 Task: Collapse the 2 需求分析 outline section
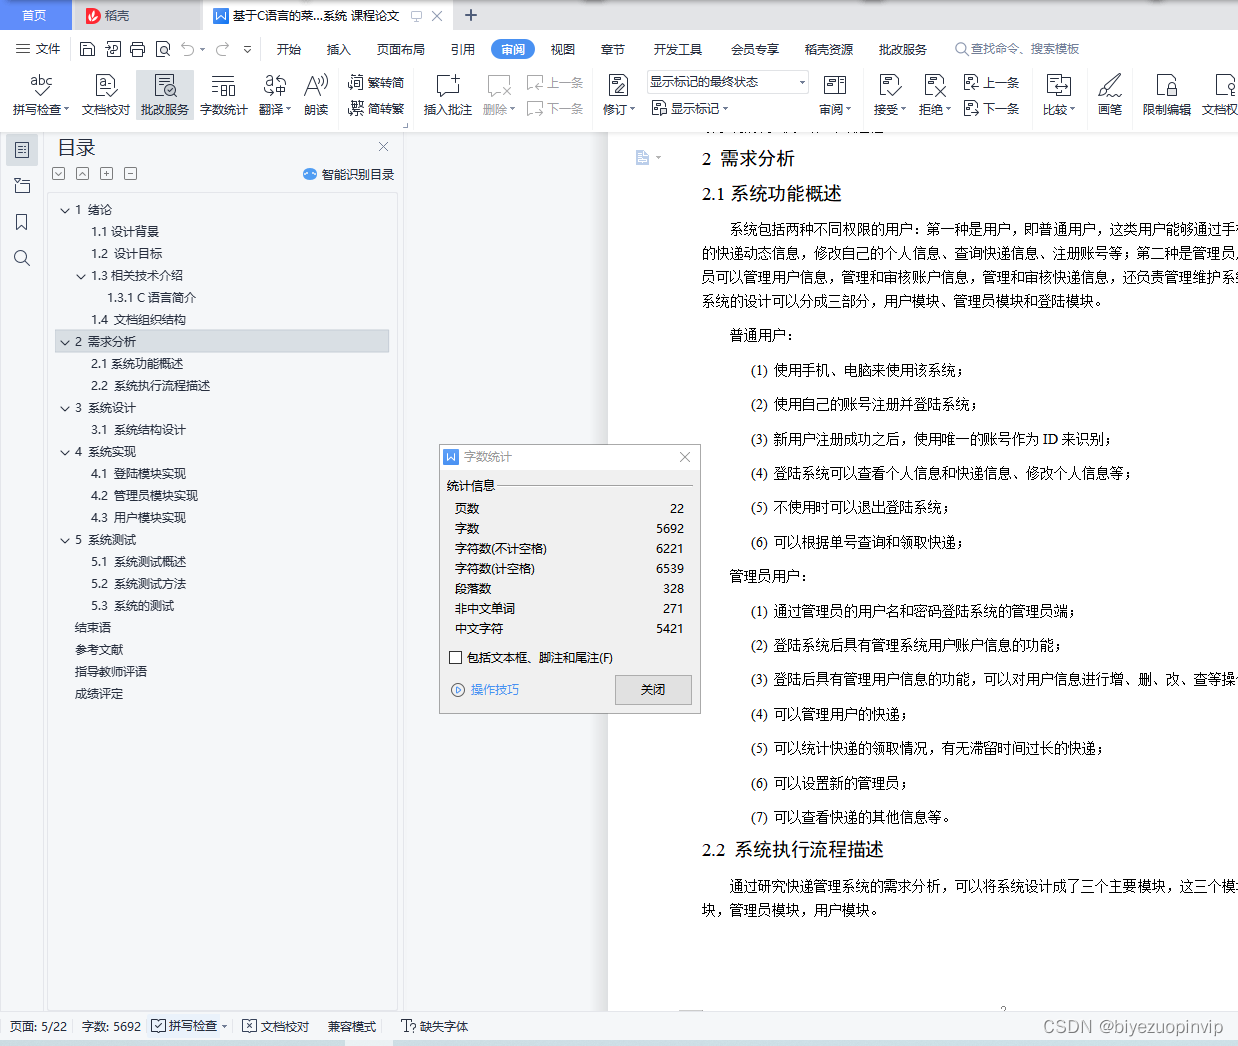64,341
